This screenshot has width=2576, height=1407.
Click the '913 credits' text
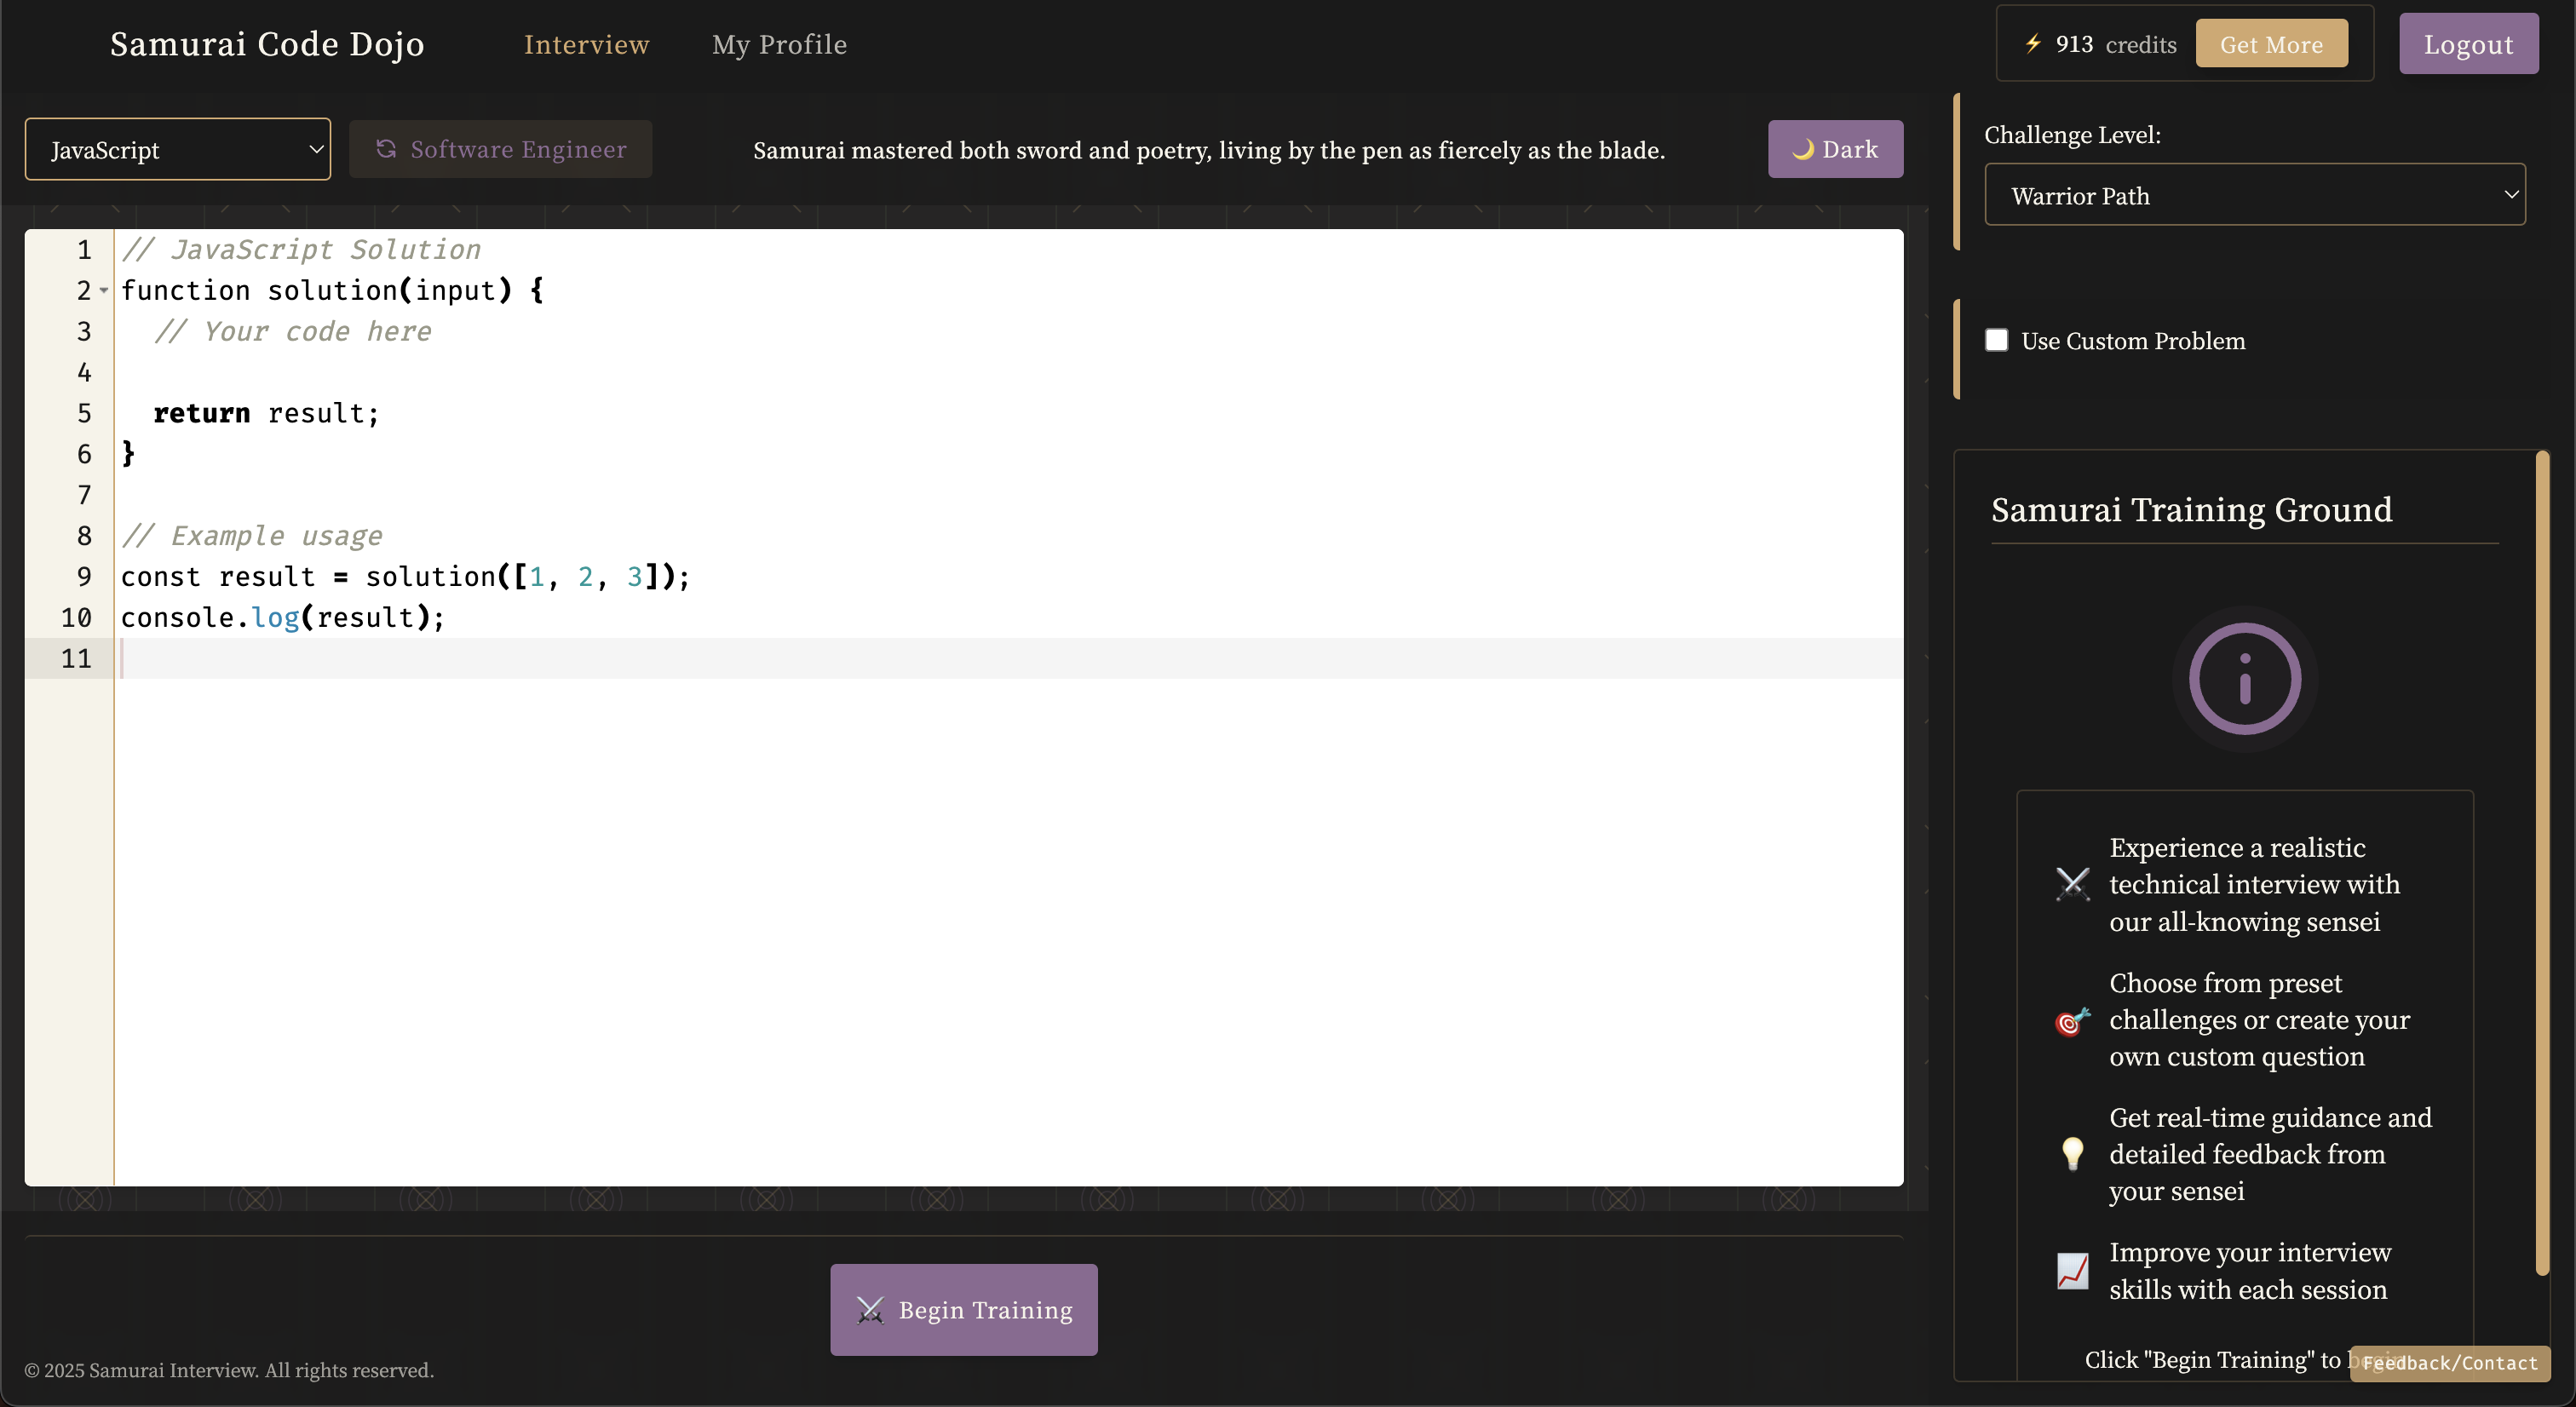tap(2116, 44)
